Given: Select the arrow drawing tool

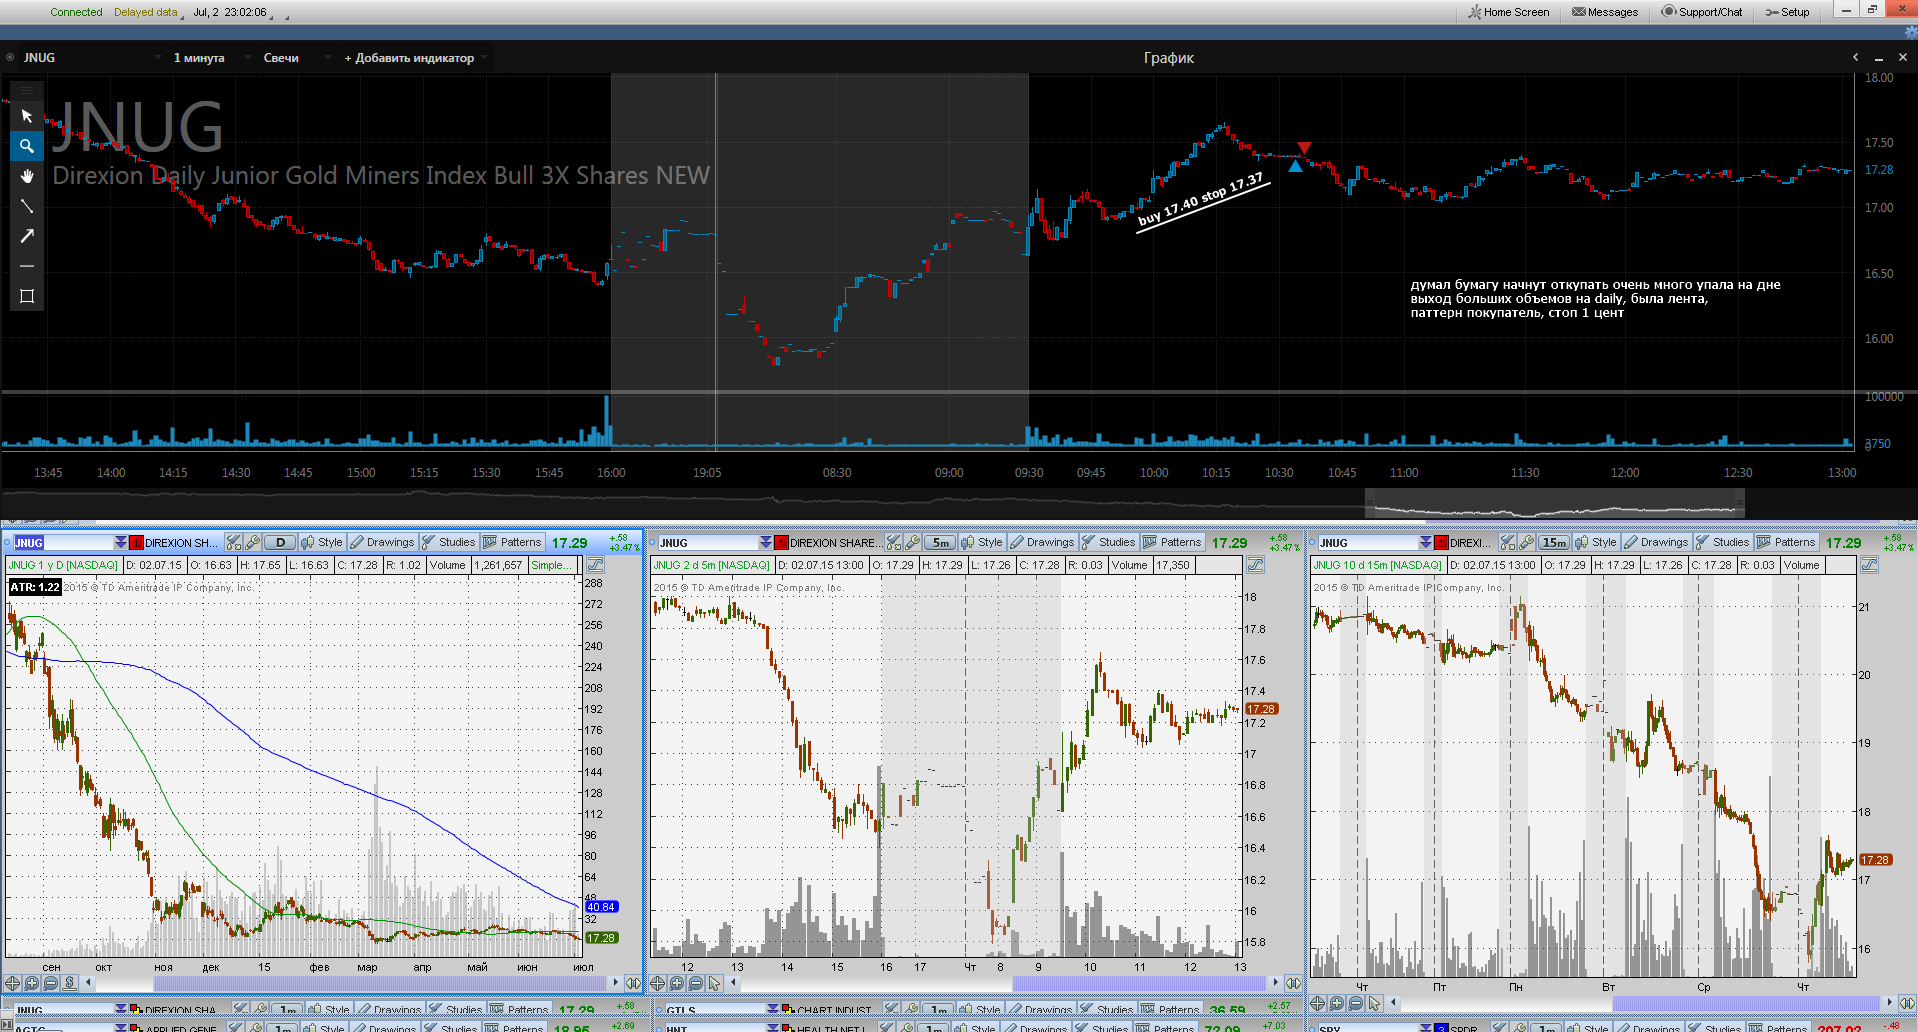Looking at the screenshot, I should pyautogui.click(x=27, y=236).
